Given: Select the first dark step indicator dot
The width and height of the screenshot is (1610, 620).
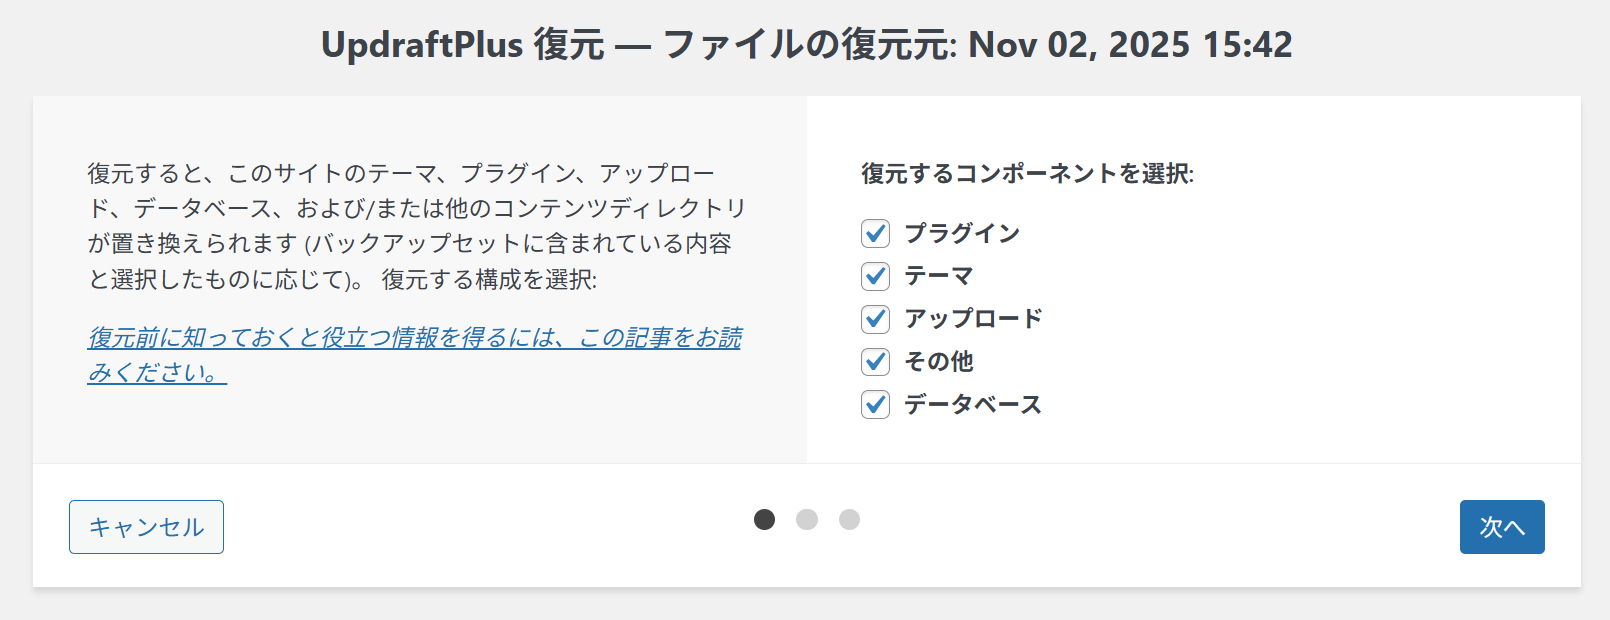Looking at the screenshot, I should click(x=764, y=519).
